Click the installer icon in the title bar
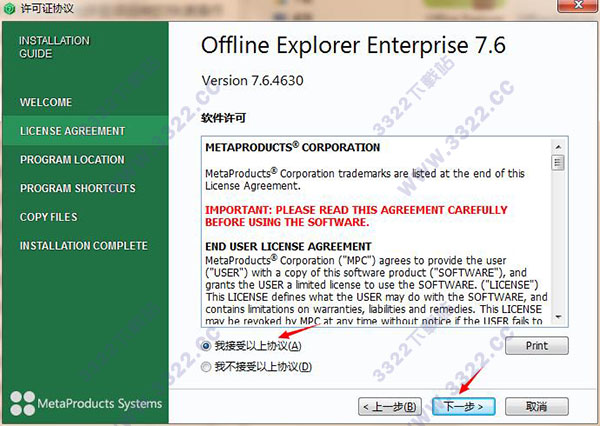Screen dimensions: 600x426 [x=9, y=8]
